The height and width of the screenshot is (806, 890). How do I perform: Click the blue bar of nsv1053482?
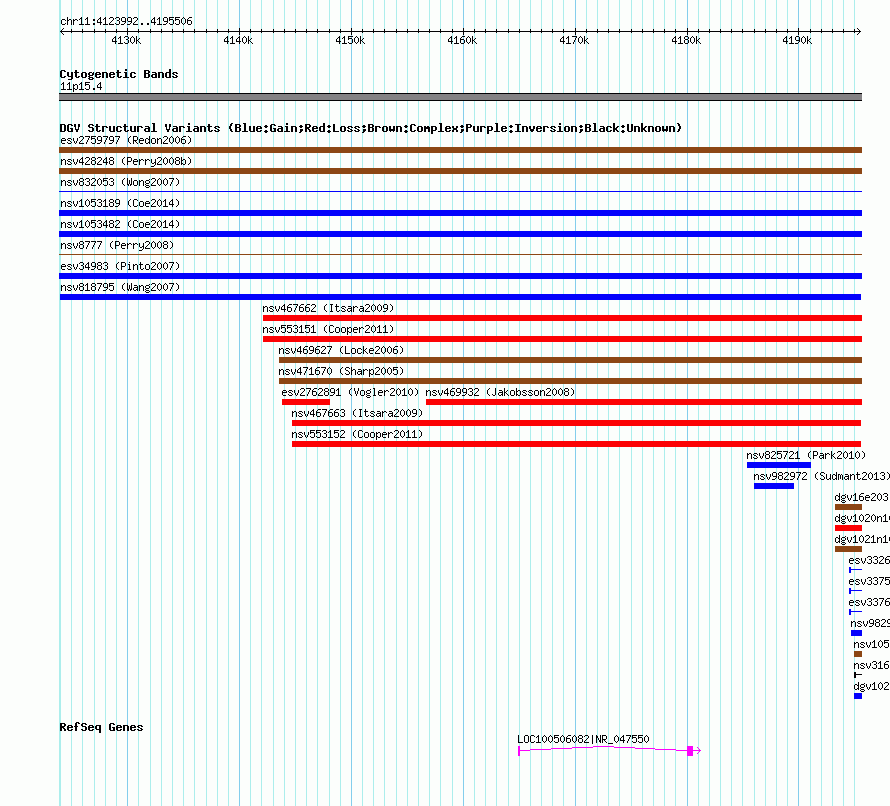coord(460,234)
